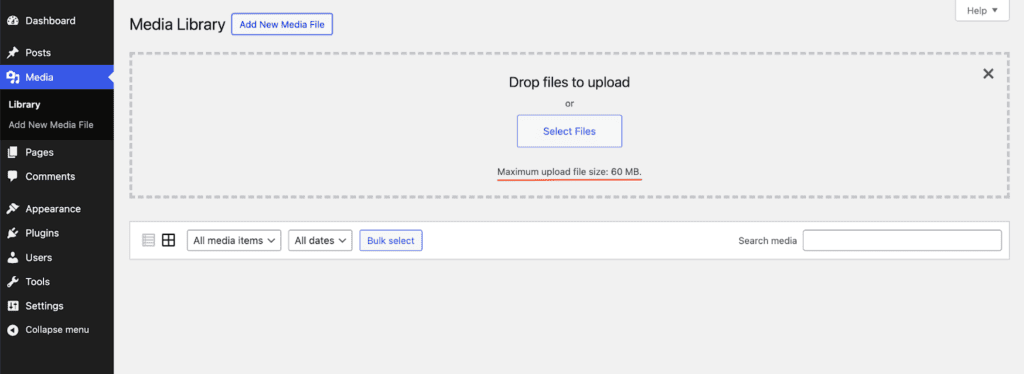Click the Bulk select button

[391, 240]
